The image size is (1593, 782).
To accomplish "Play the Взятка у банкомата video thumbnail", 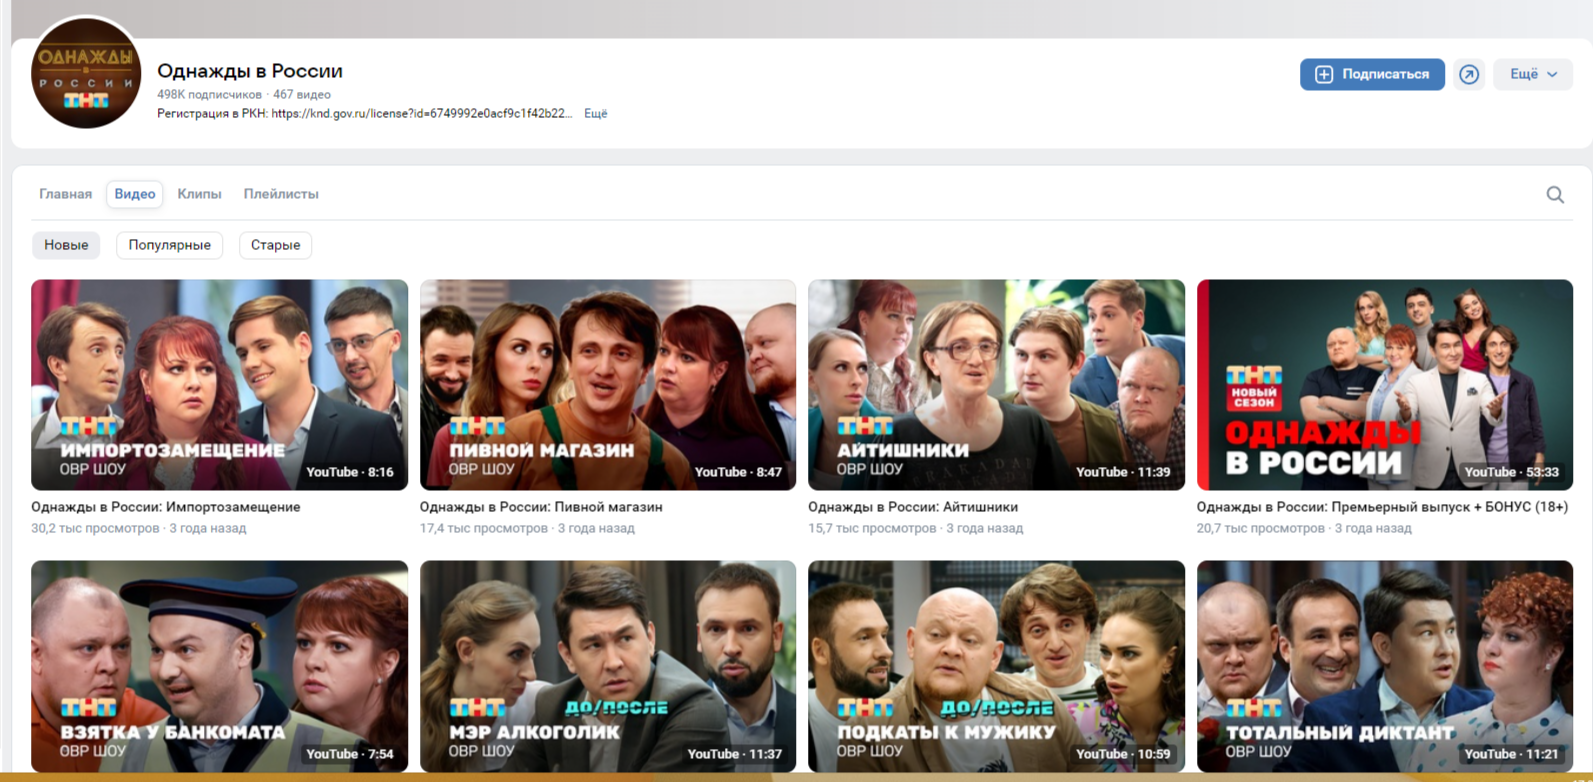I will 220,666.
